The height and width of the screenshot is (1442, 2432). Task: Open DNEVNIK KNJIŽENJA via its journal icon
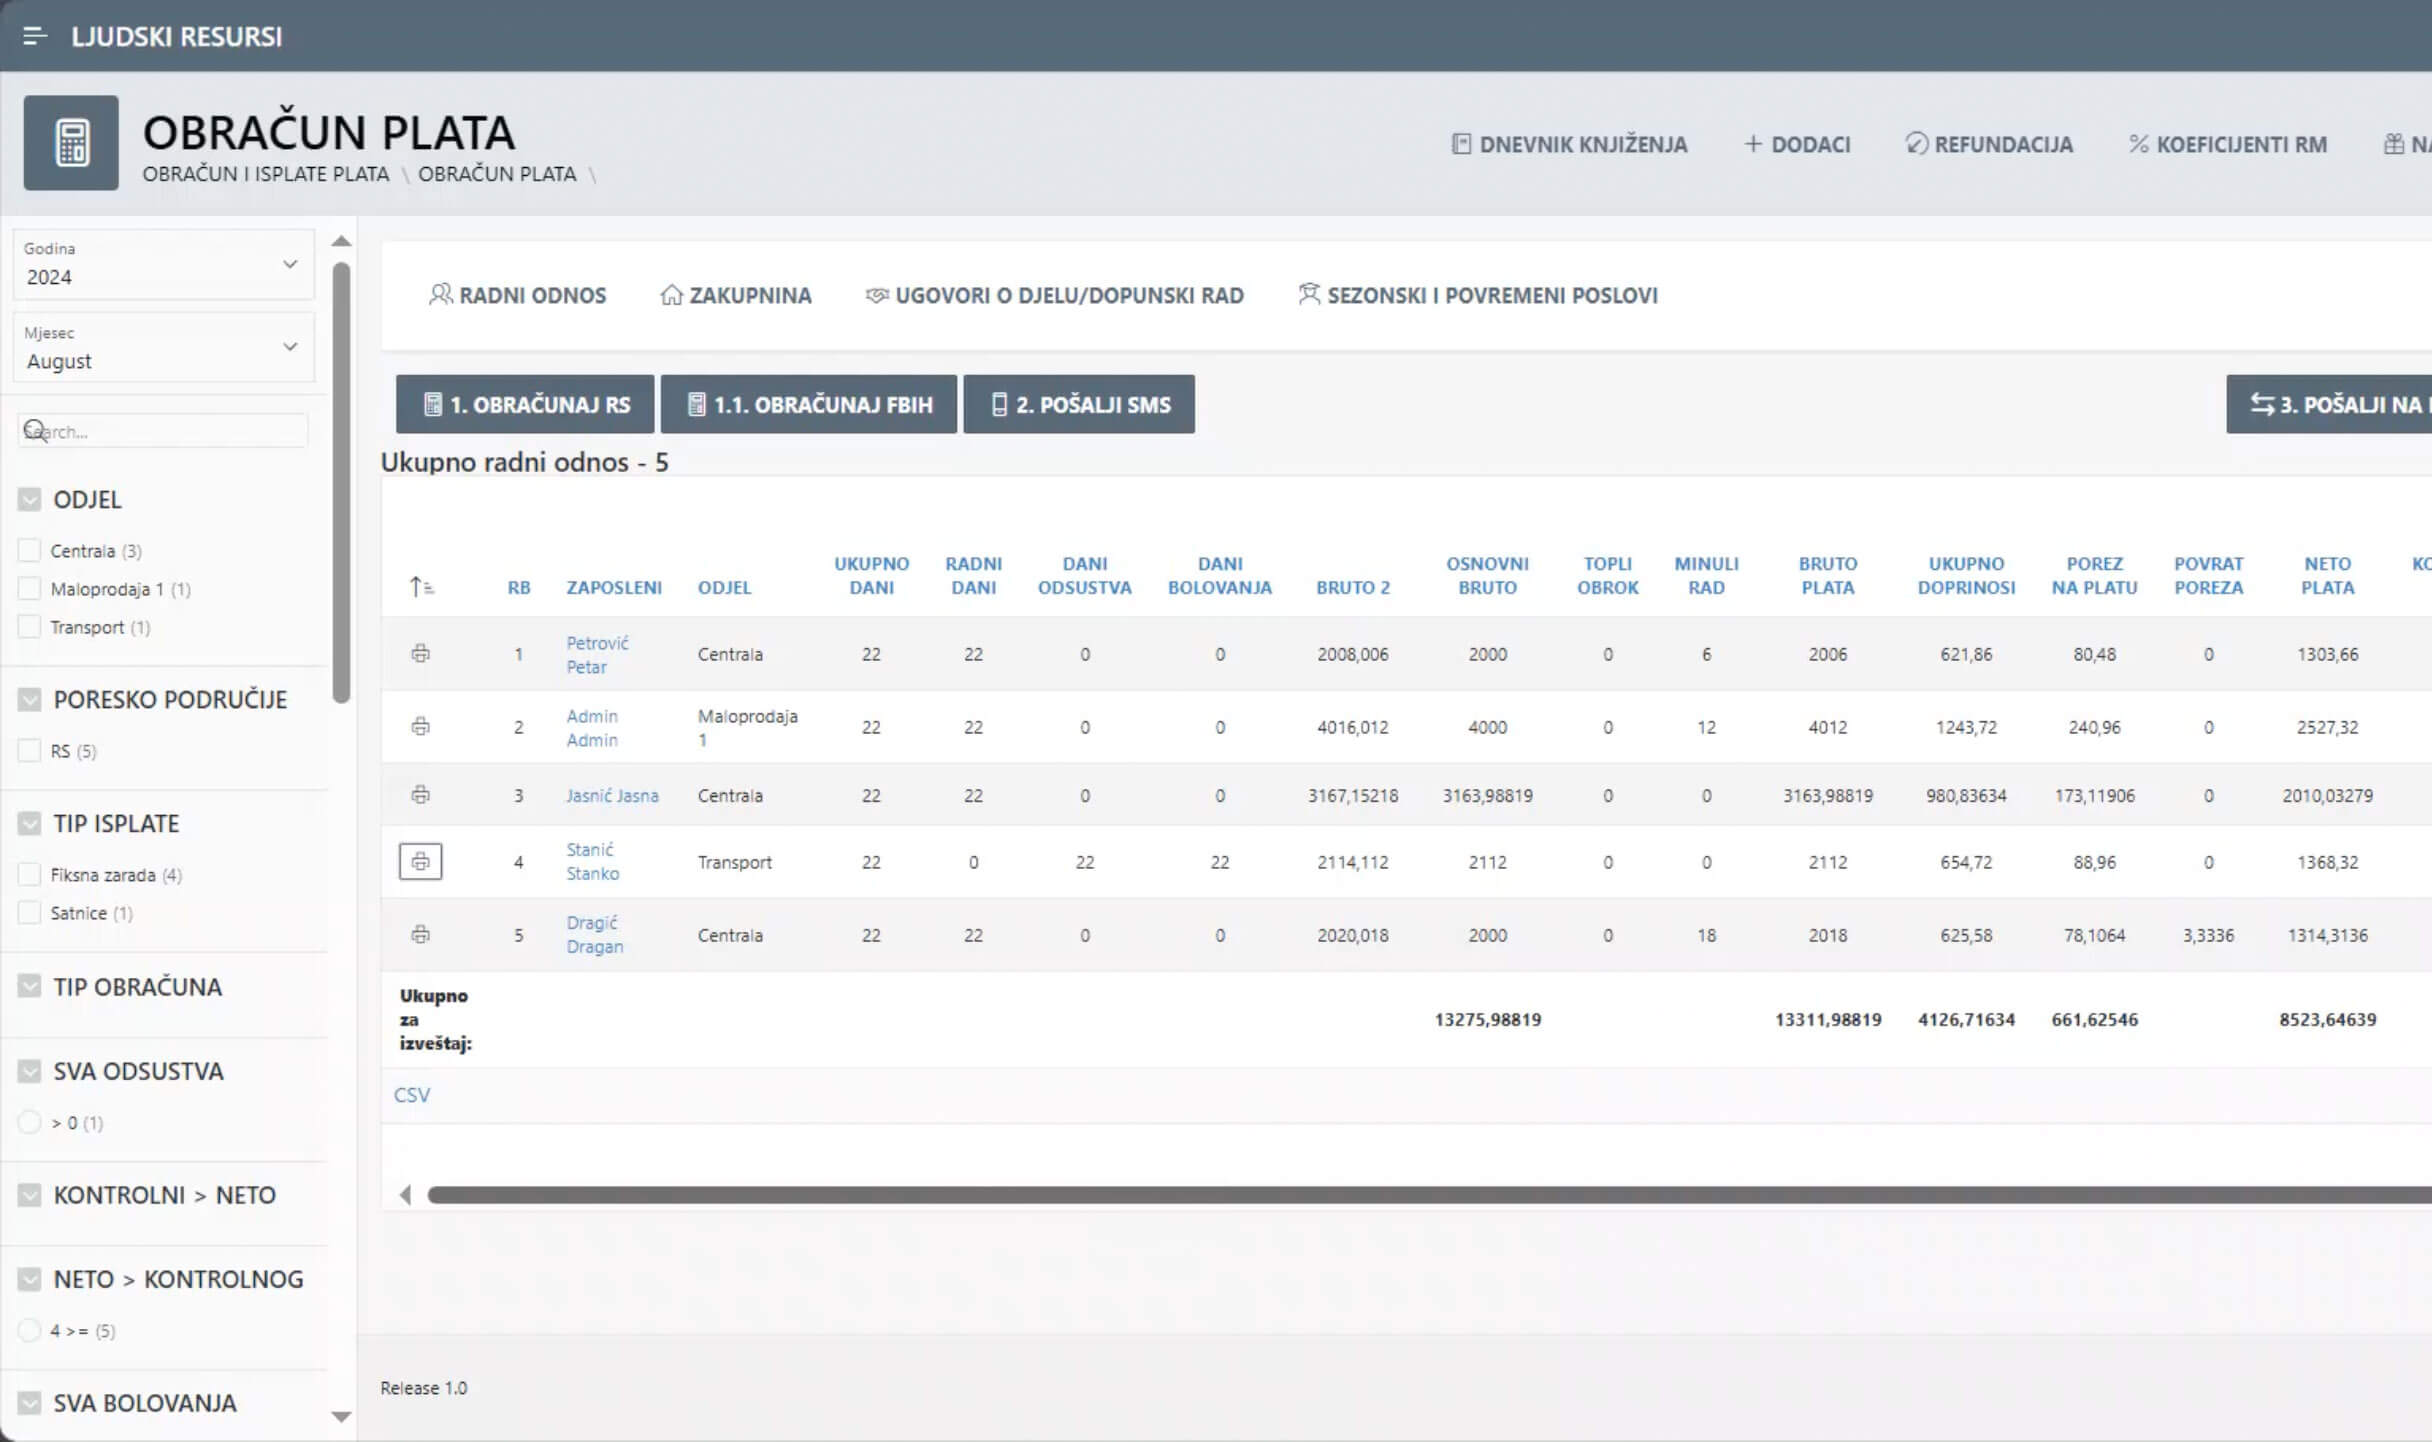coord(1461,143)
